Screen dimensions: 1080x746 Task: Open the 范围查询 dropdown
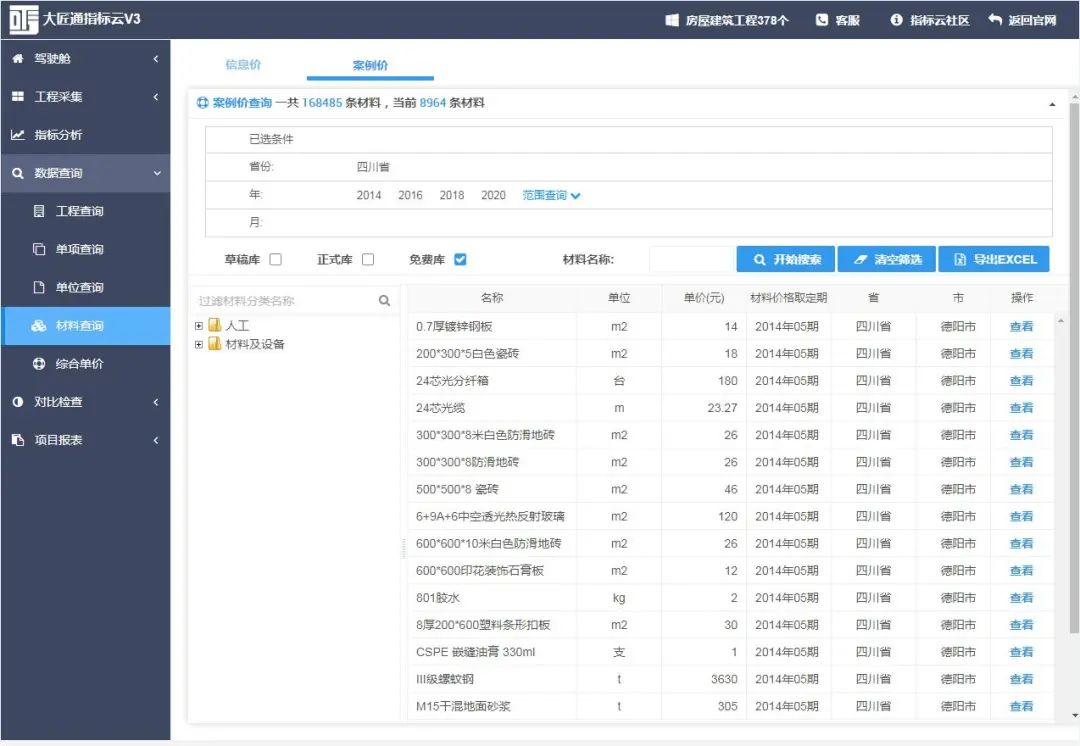tap(551, 195)
